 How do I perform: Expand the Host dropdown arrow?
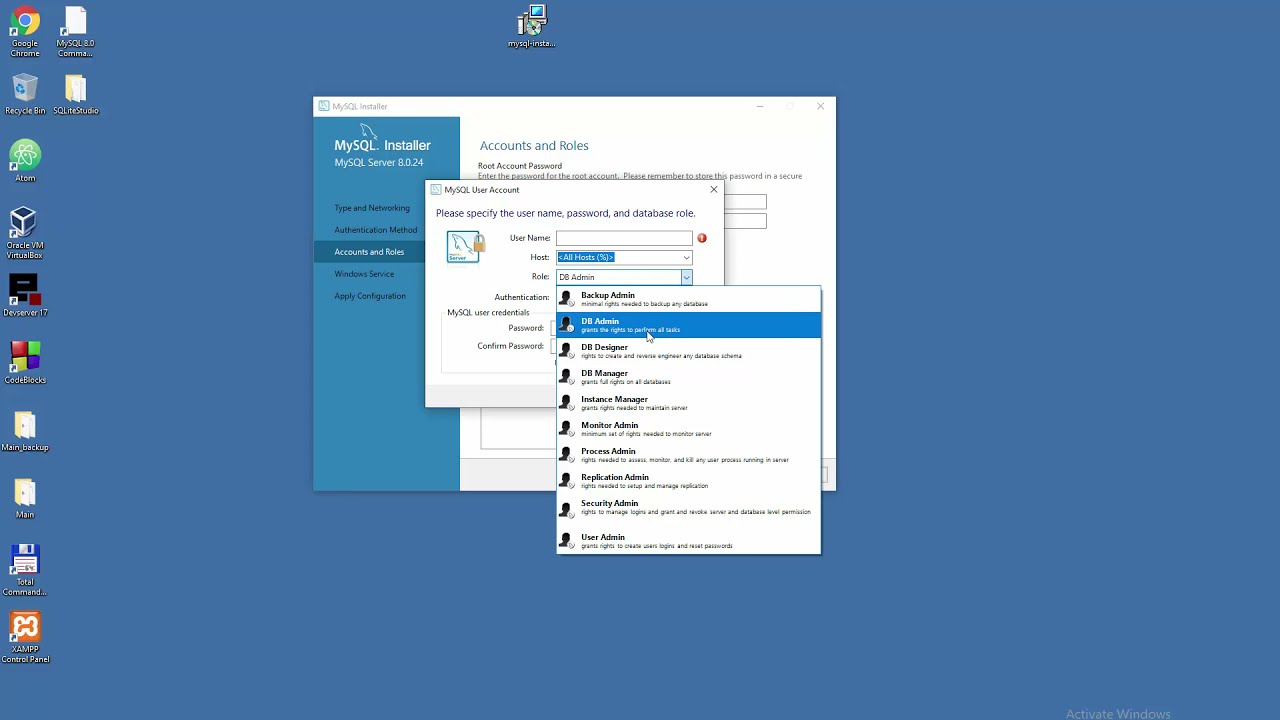pos(686,258)
